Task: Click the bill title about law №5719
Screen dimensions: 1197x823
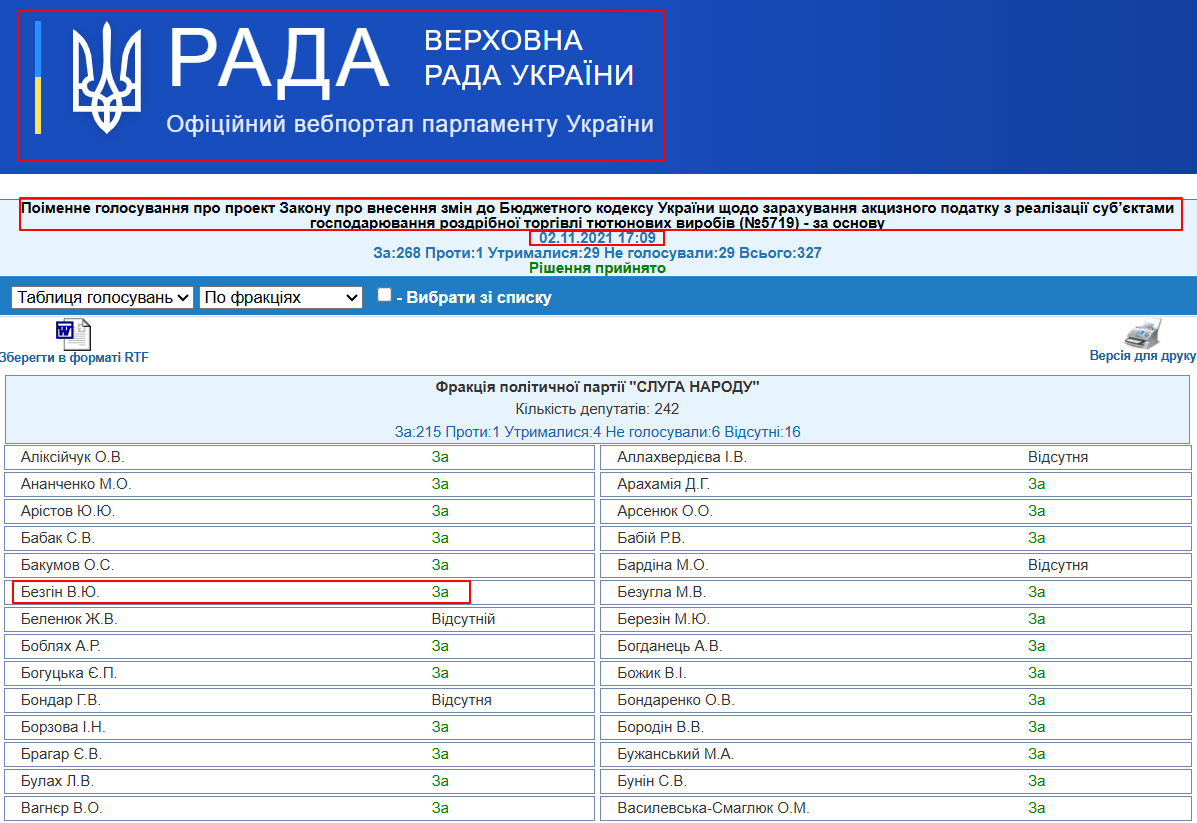Action: (597, 215)
